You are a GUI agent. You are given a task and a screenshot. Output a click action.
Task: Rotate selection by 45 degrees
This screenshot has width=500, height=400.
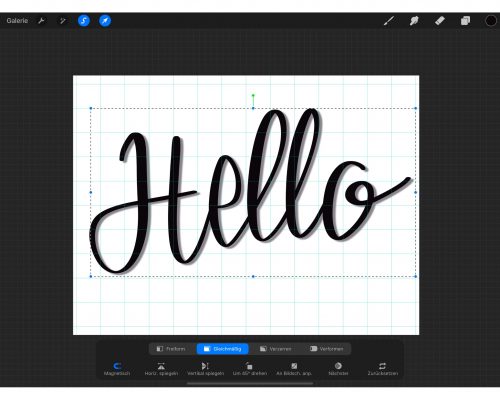click(250, 369)
